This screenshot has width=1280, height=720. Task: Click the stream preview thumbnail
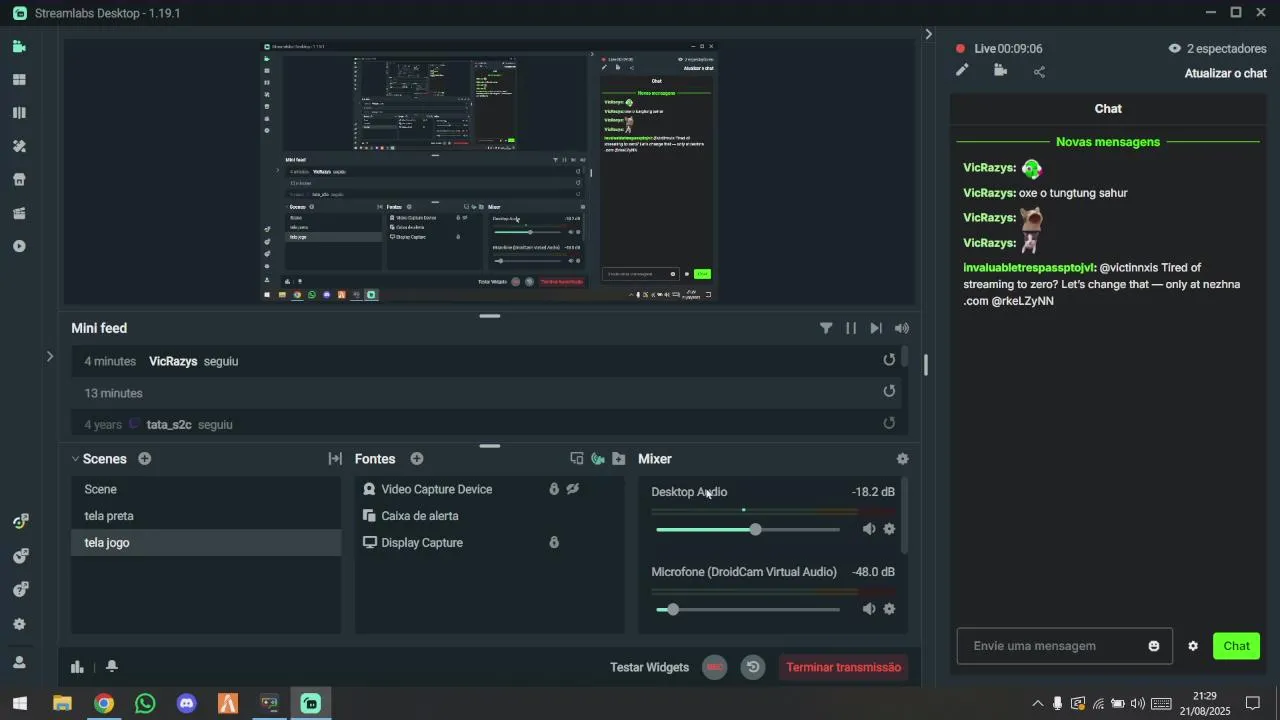[x=490, y=172]
